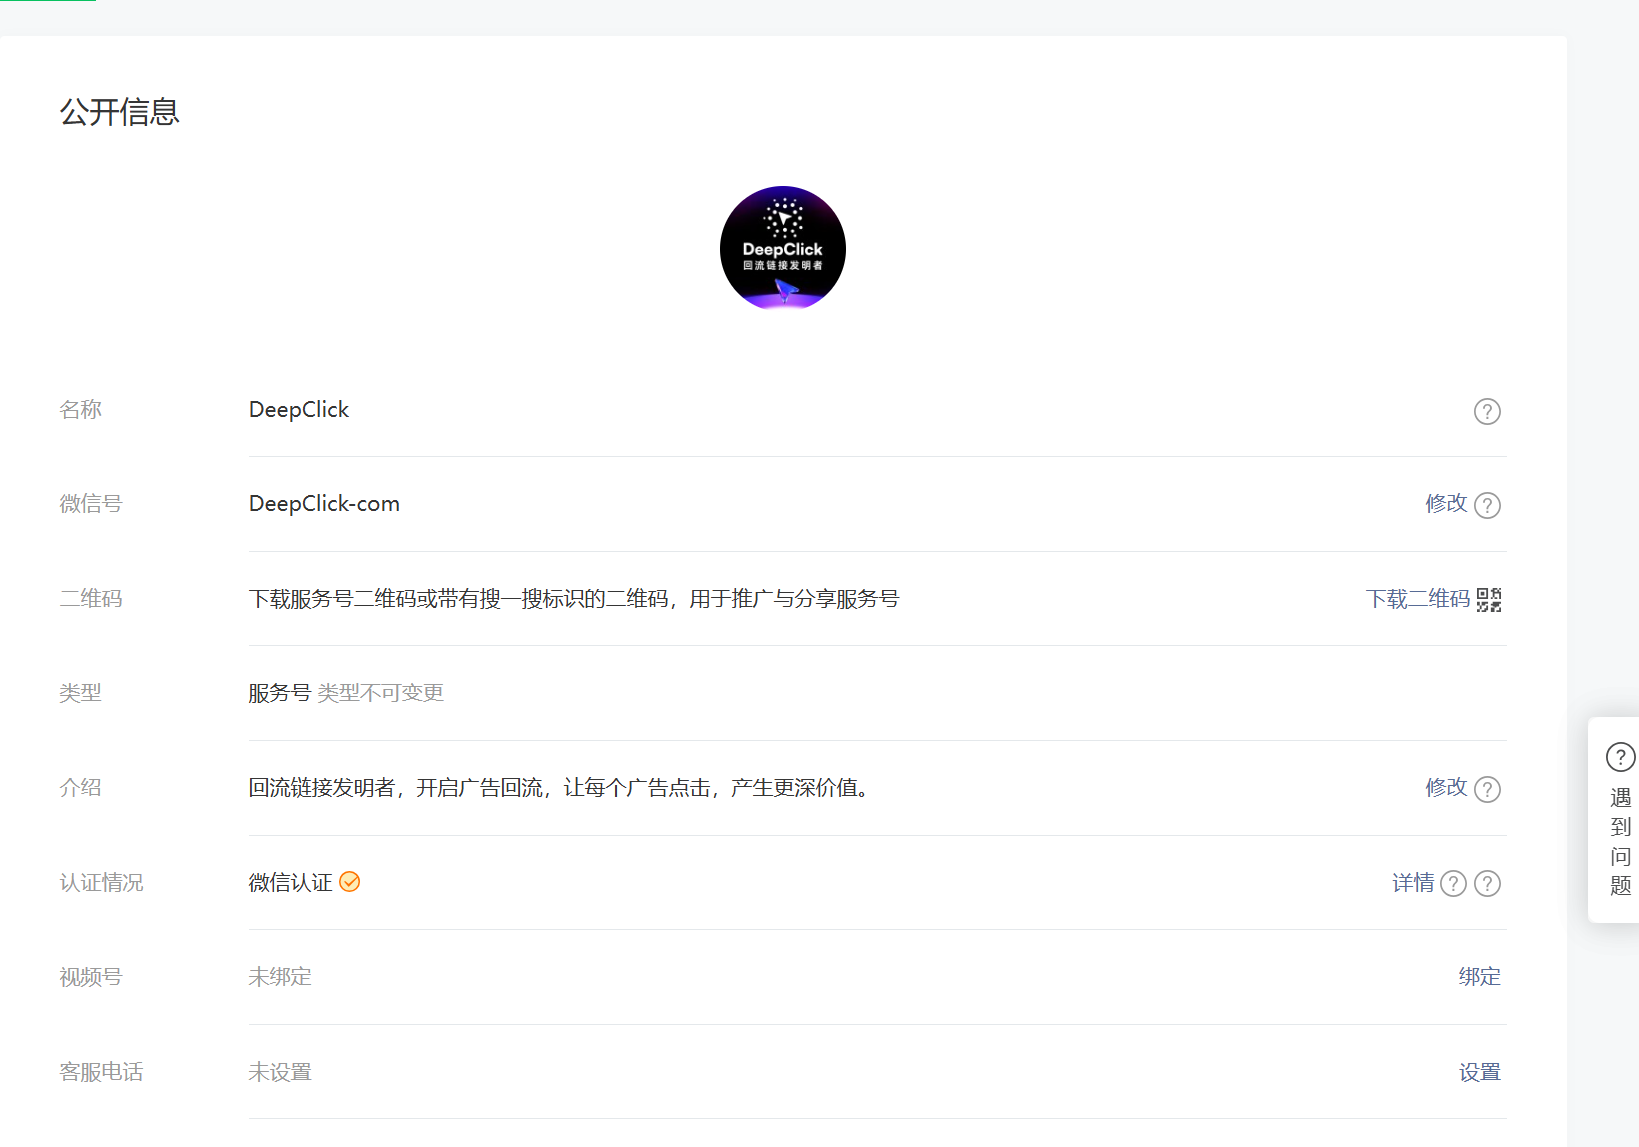Click the 类型 field label

[x=81, y=693]
